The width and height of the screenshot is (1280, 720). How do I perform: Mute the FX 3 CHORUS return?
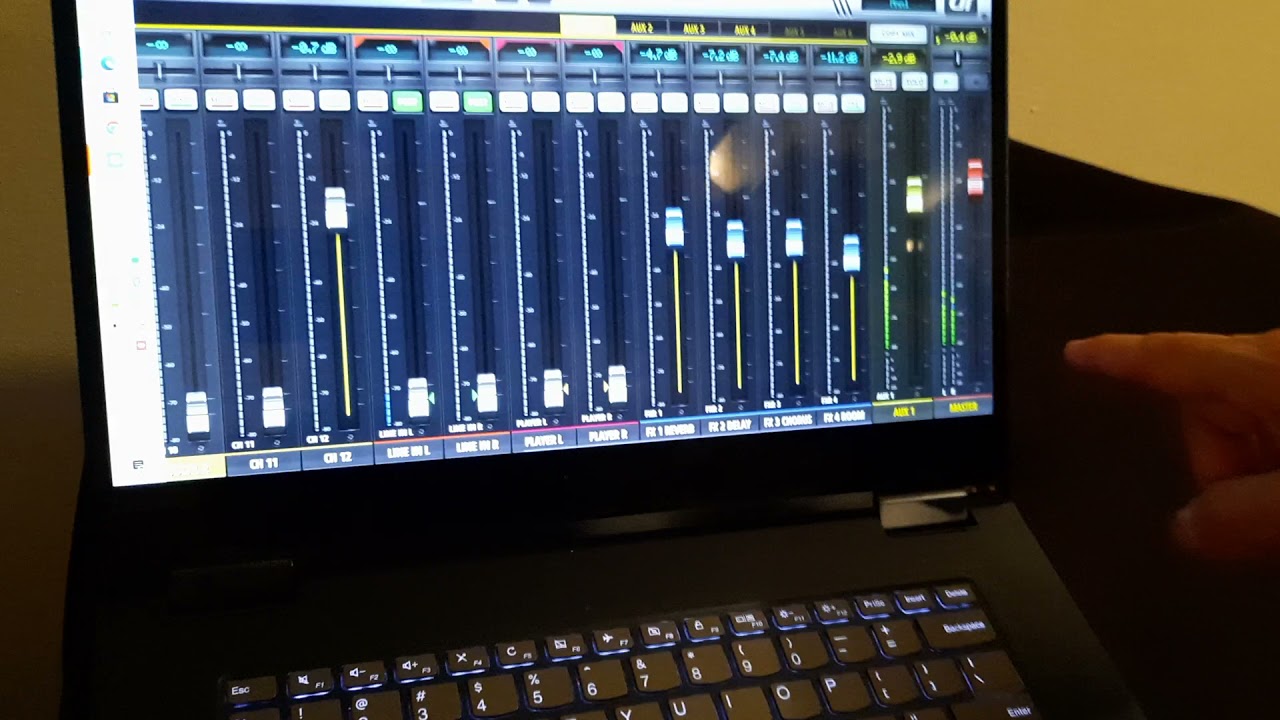[766, 103]
